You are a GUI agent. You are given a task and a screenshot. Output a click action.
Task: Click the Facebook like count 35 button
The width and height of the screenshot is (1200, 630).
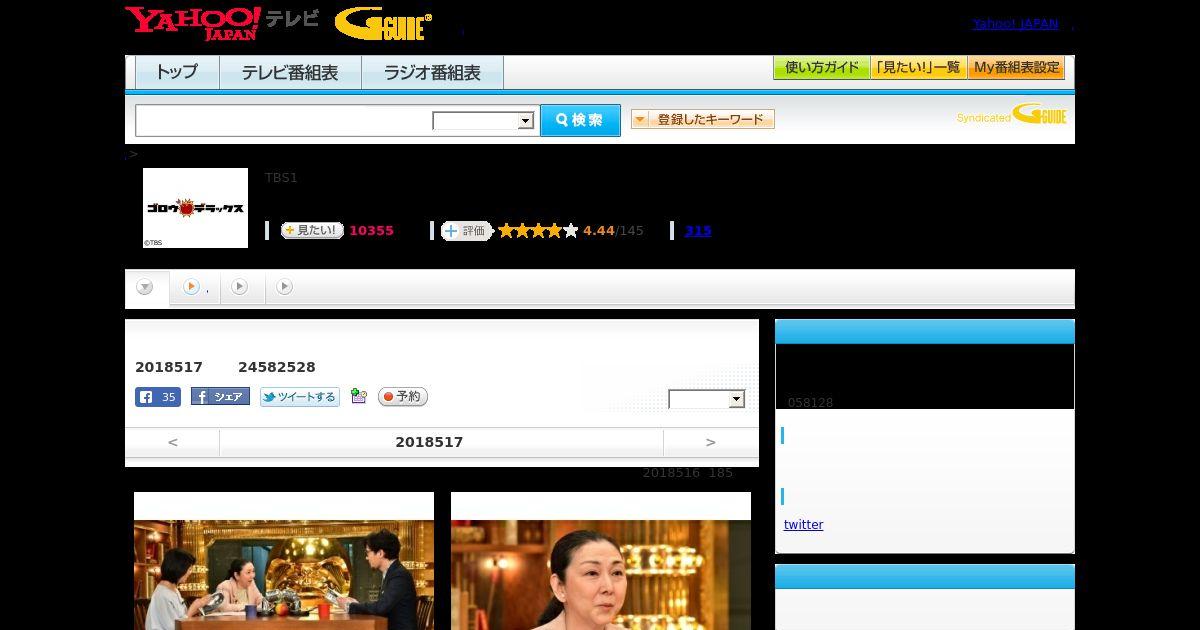tap(158, 397)
